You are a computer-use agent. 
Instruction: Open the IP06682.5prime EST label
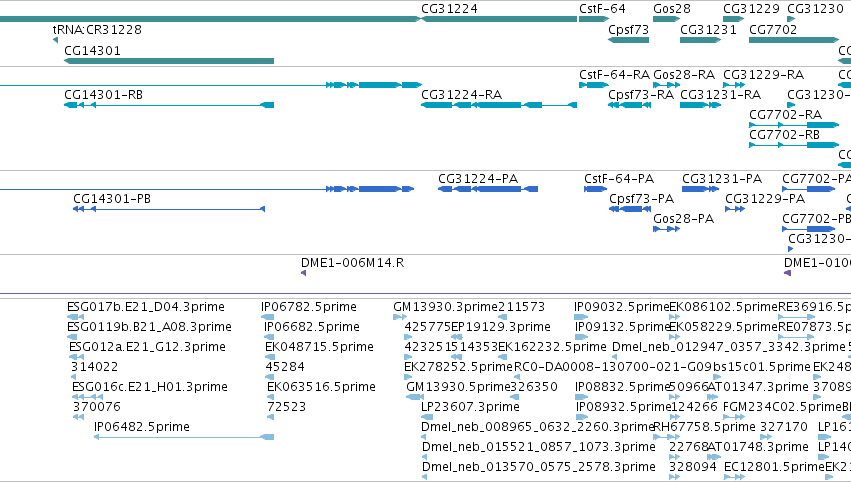(312, 327)
